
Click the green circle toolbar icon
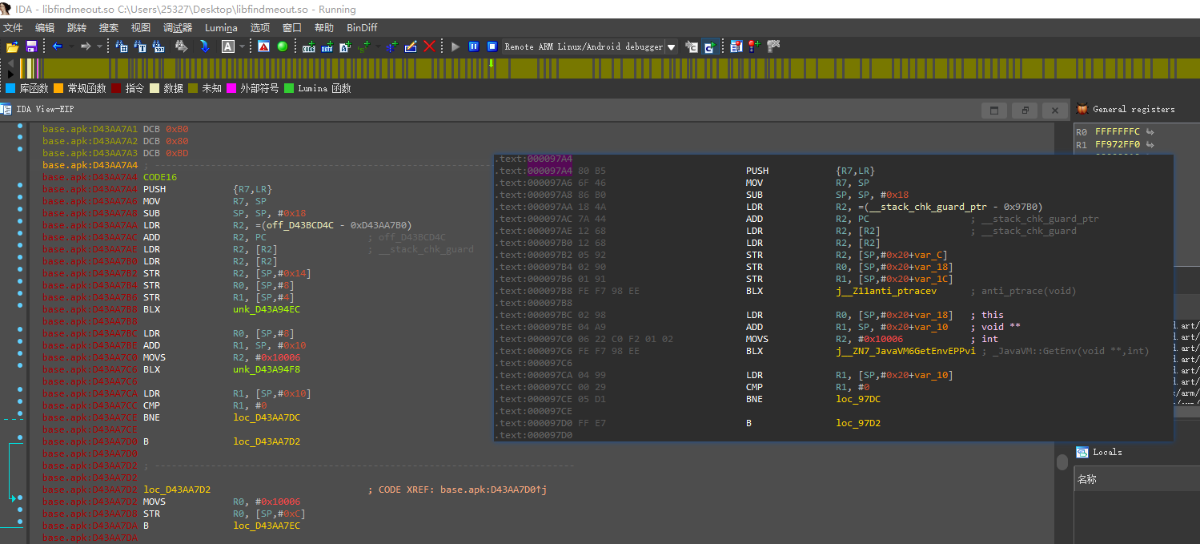coord(282,47)
